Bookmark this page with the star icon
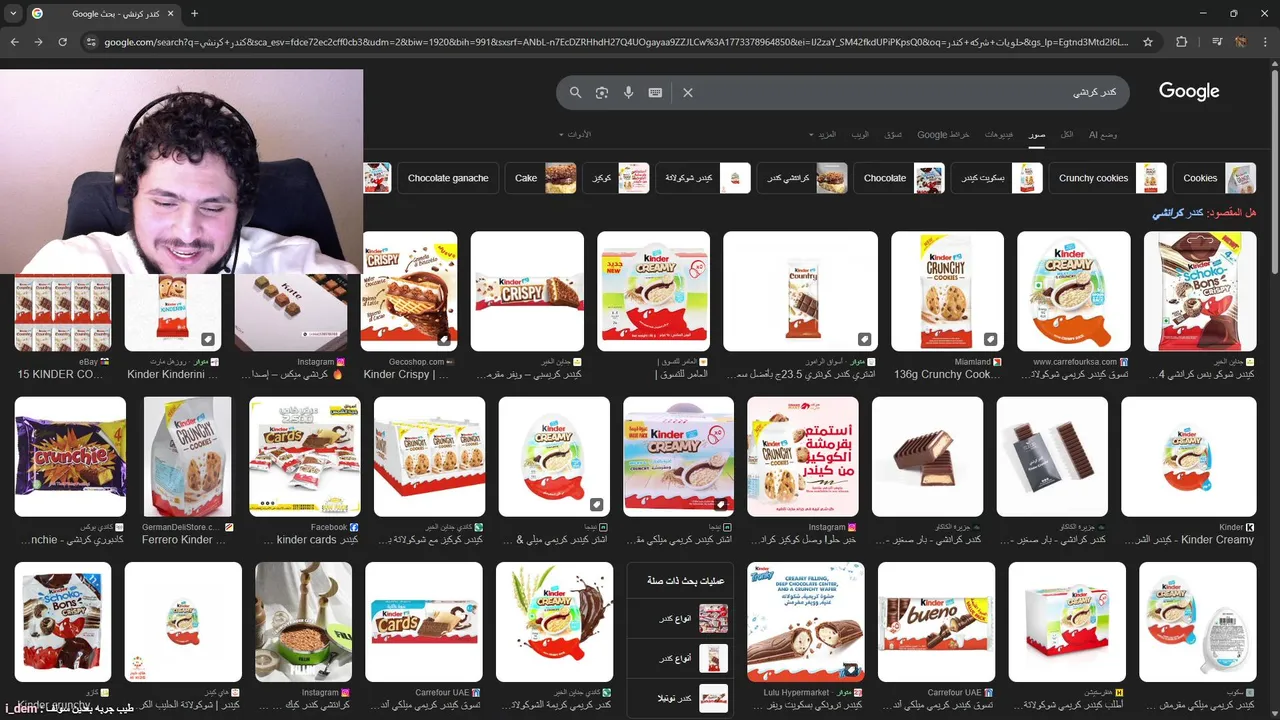Screen dimensions: 1280x720 point(1148,42)
